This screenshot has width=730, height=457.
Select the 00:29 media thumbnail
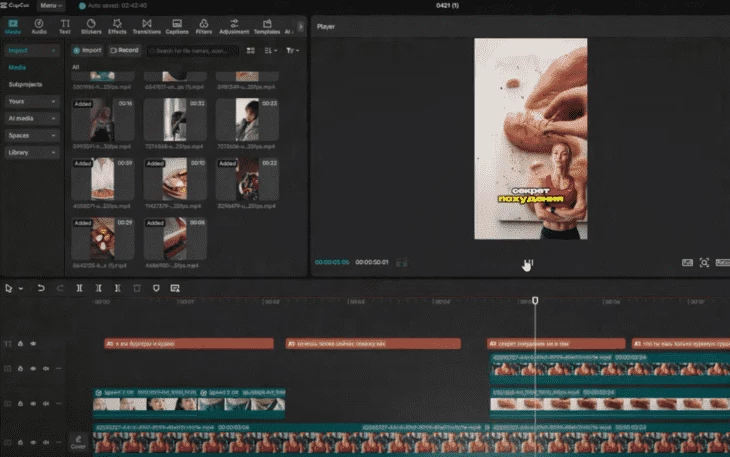click(x=102, y=239)
